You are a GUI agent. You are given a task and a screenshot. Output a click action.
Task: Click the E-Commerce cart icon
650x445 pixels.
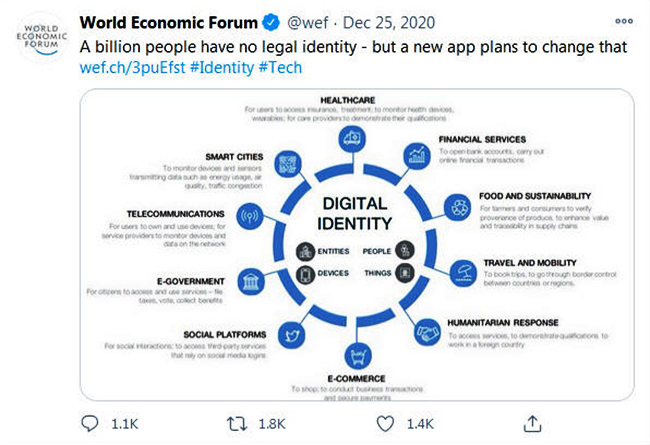pos(355,355)
